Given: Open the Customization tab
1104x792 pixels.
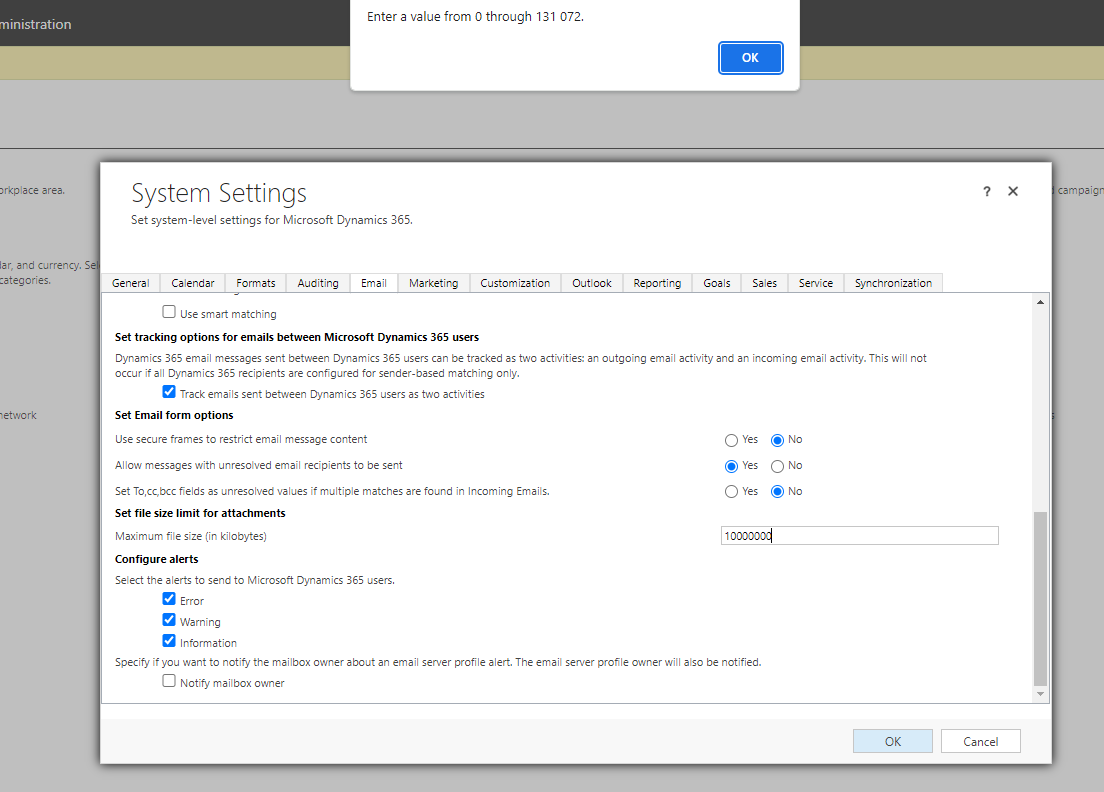Looking at the screenshot, I should pyautogui.click(x=515, y=283).
